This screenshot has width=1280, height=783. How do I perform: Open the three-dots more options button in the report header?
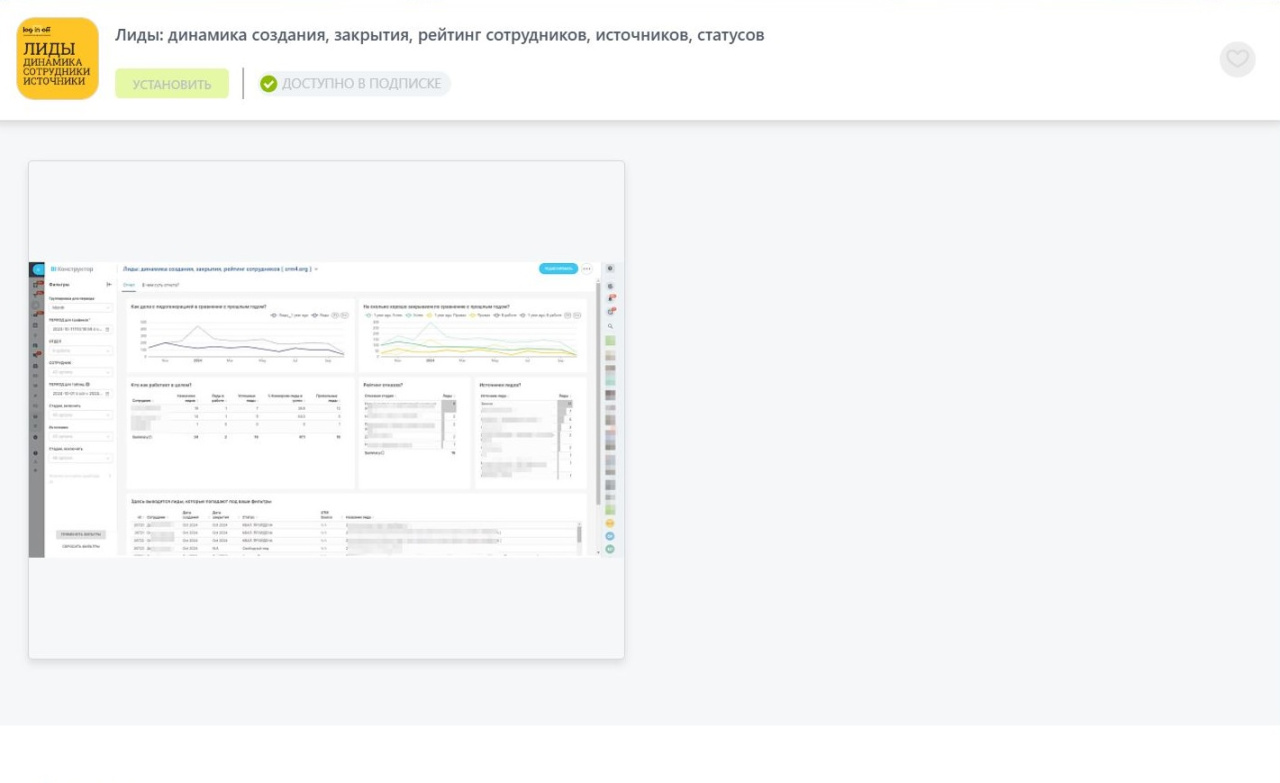point(586,269)
